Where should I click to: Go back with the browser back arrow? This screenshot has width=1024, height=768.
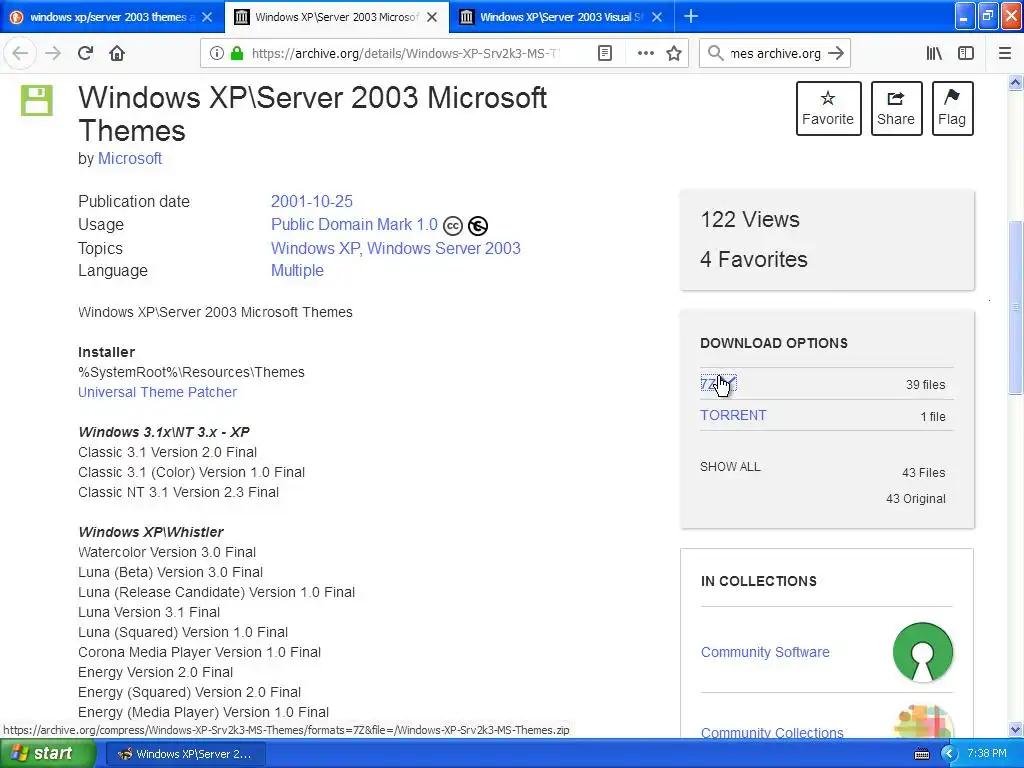[20, 53]
